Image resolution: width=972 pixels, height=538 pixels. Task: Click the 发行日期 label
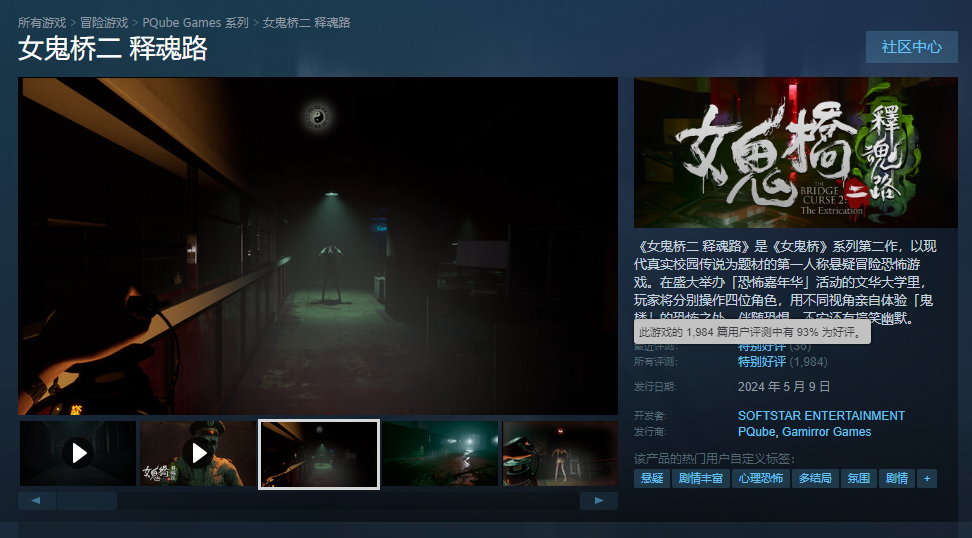point(655,387)
